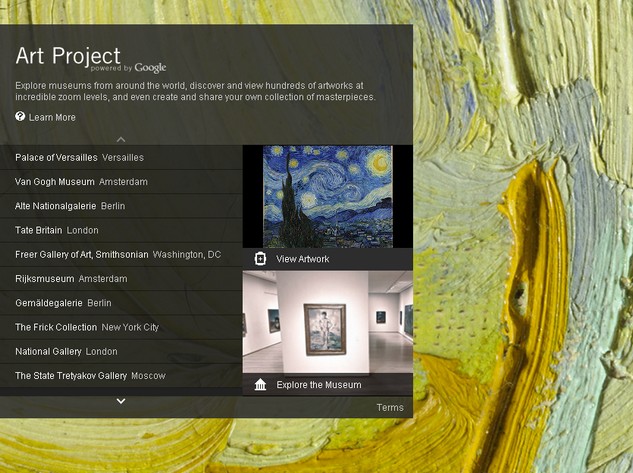The height and width of the screenshot is (473, 633).
Task: Click the View Artwork label
Action: (303, 259)
